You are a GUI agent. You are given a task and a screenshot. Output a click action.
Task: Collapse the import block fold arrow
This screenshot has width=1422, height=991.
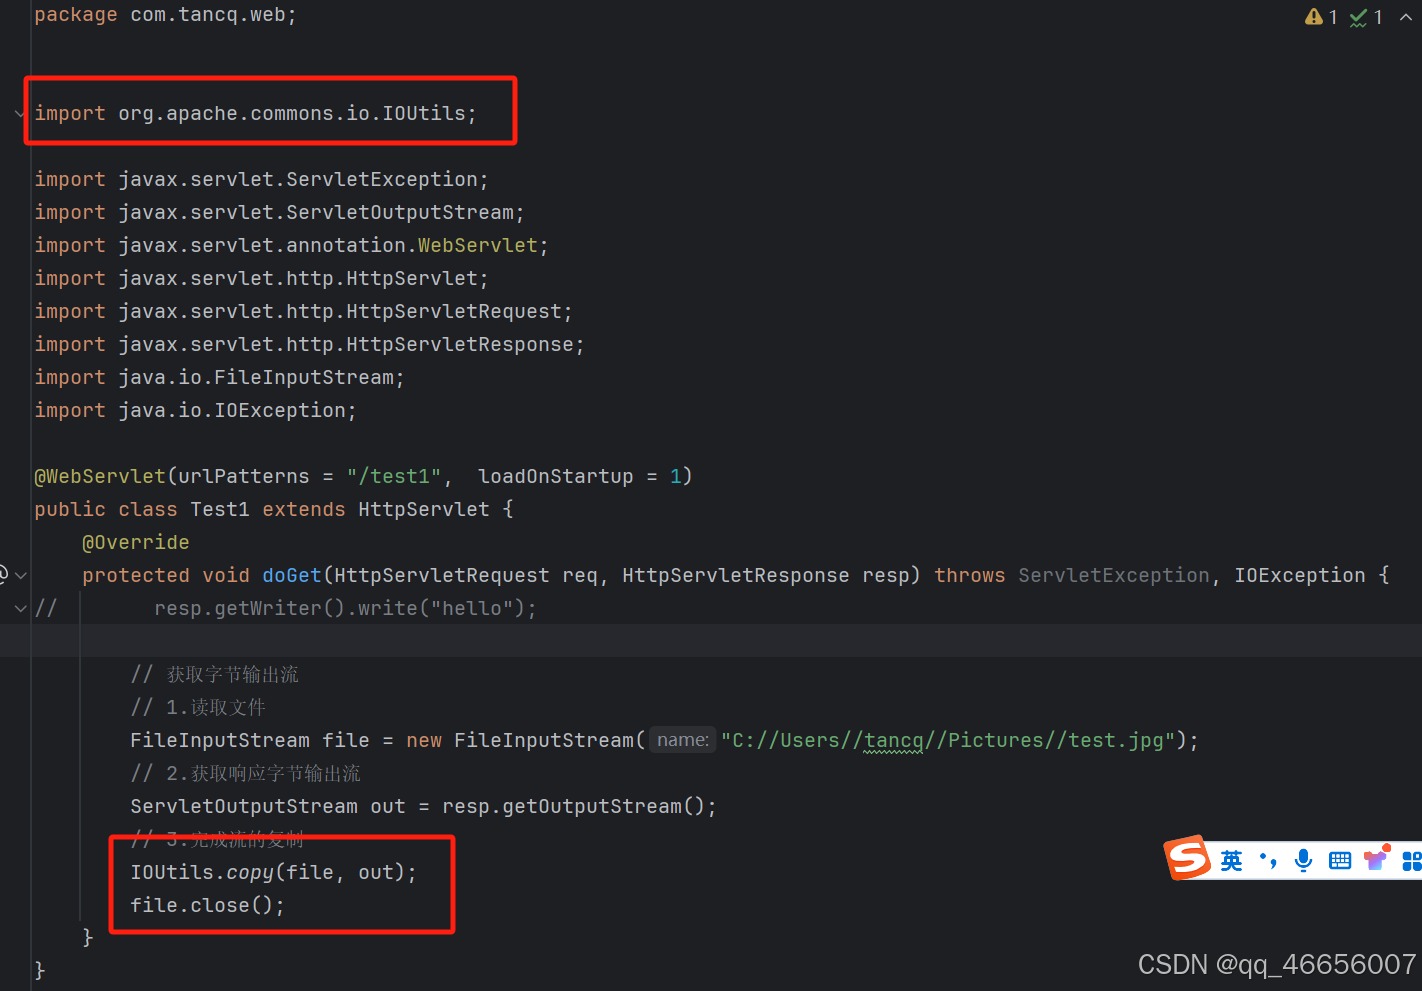click(x=20, y=114)
